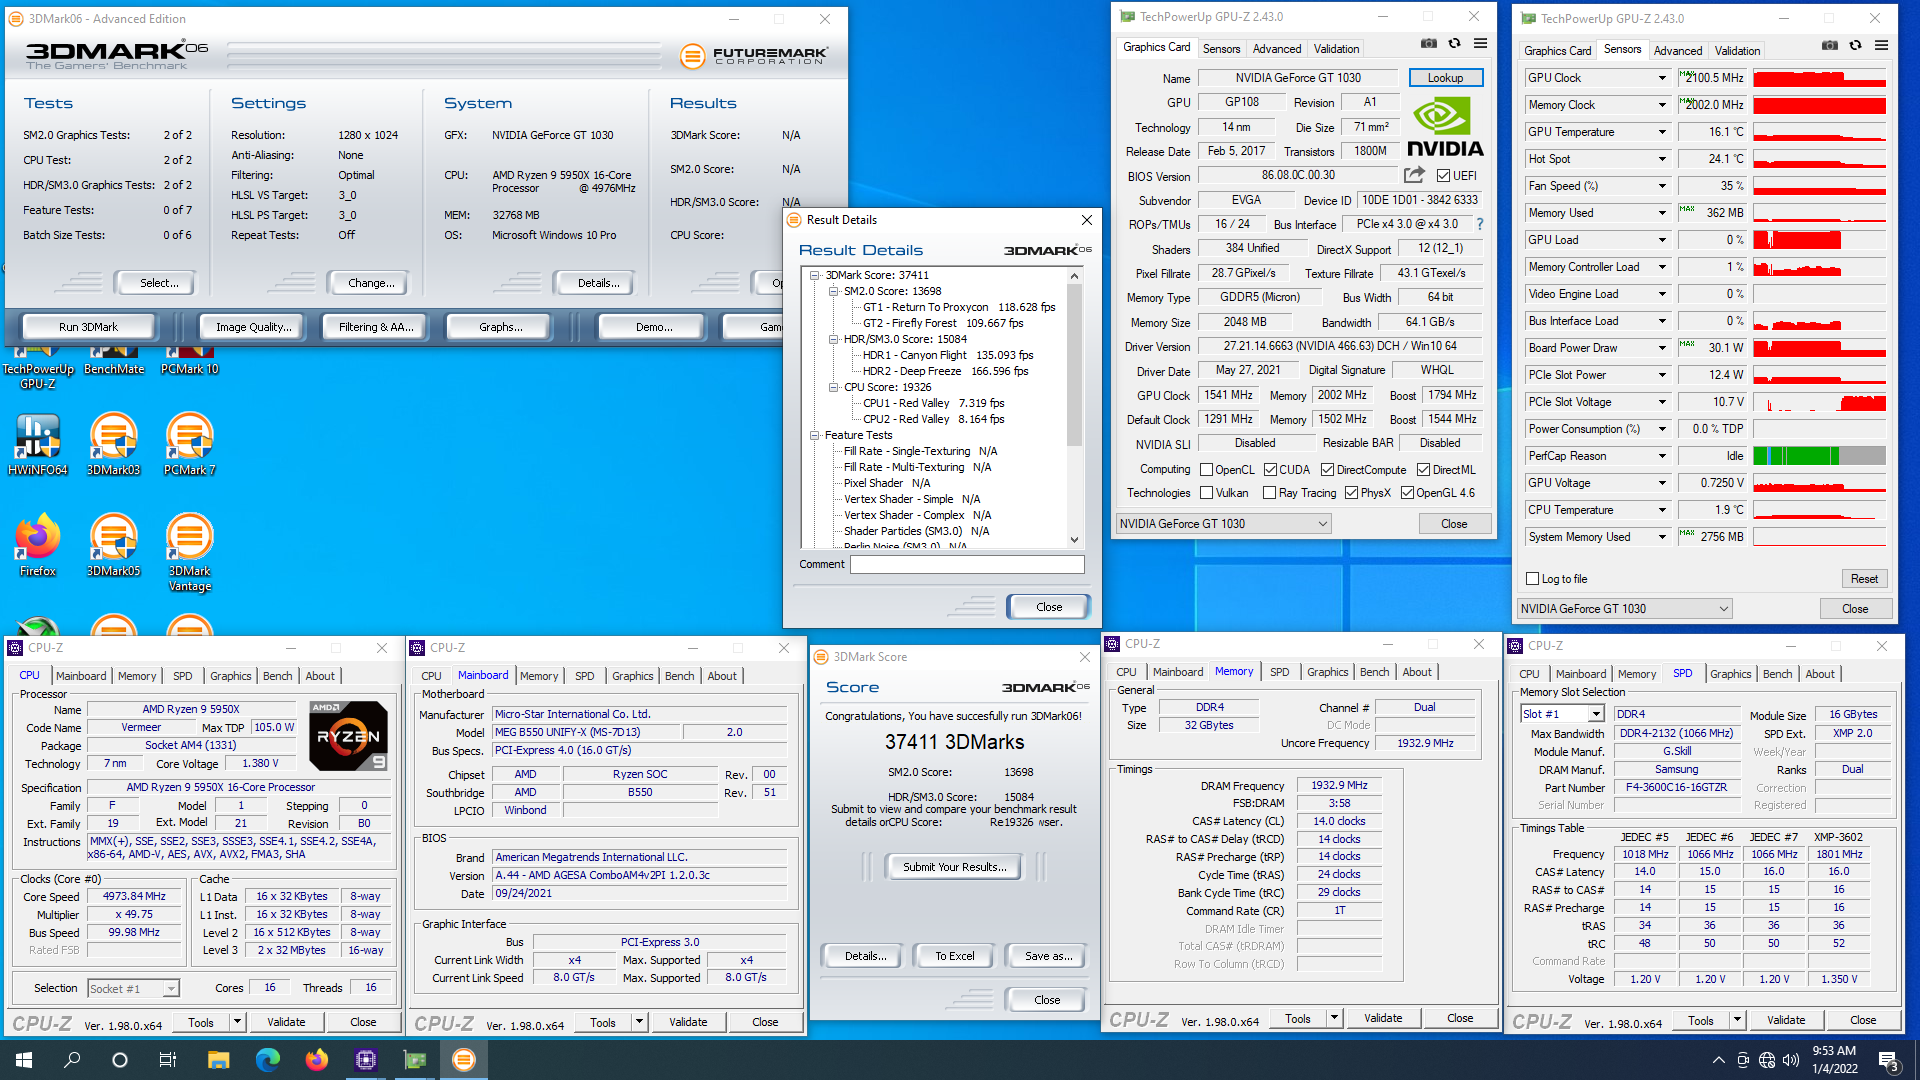Image resolution: width=1920 pixels, height=1080 pixels.
Task: Open the GPU Clock sensor dropdown arrow
Action: 1662,78
